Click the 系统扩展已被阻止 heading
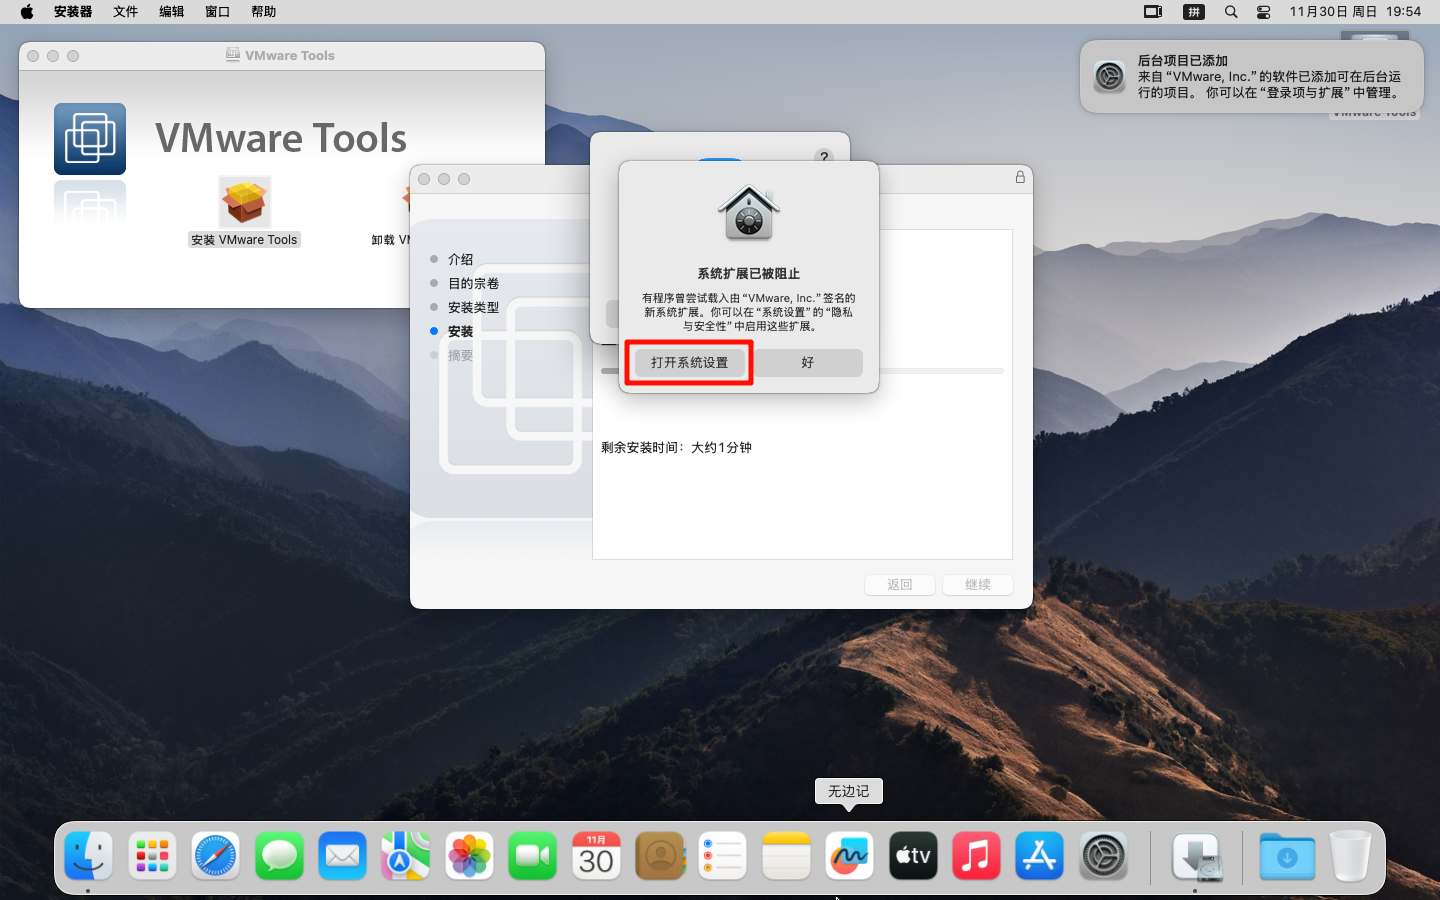This screenshot has width=1440, height=900. point(748,273)
